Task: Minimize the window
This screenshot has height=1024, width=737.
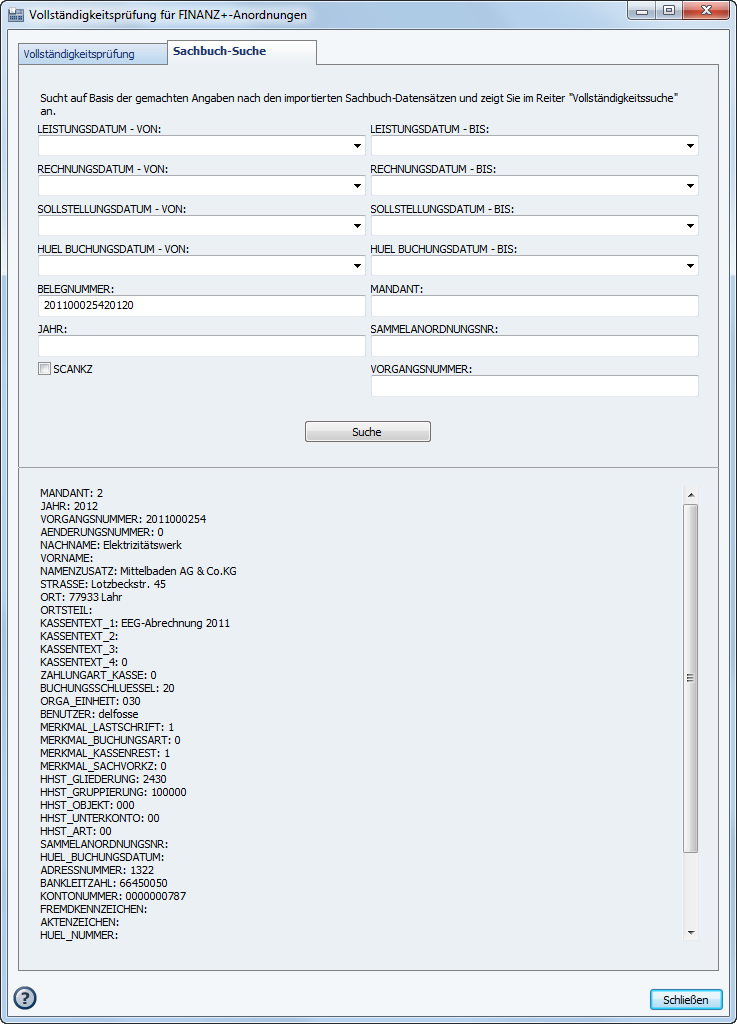Action: [x=643, y=11]
